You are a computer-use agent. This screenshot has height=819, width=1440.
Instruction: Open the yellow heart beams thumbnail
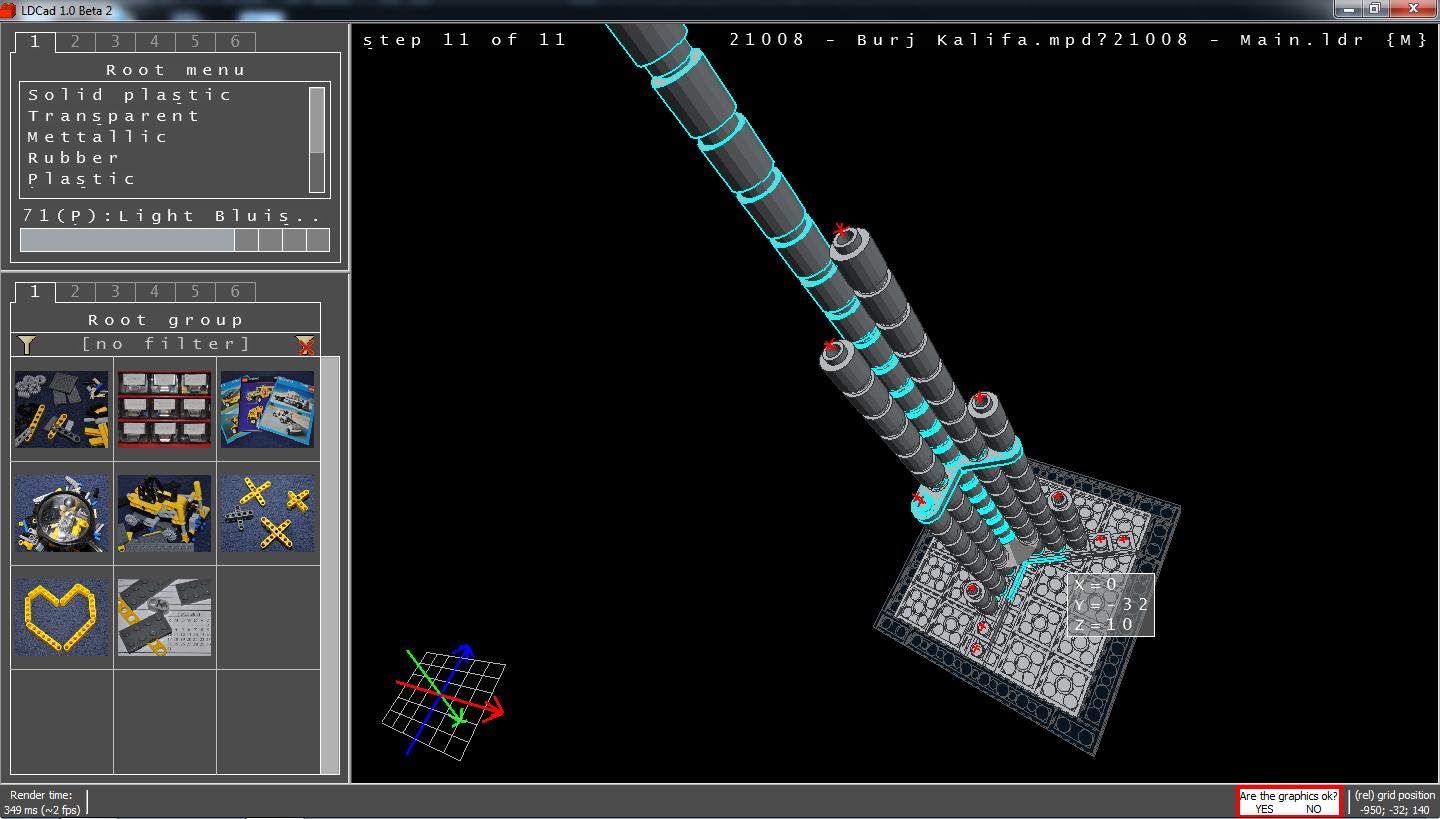(x=62, y=617)
